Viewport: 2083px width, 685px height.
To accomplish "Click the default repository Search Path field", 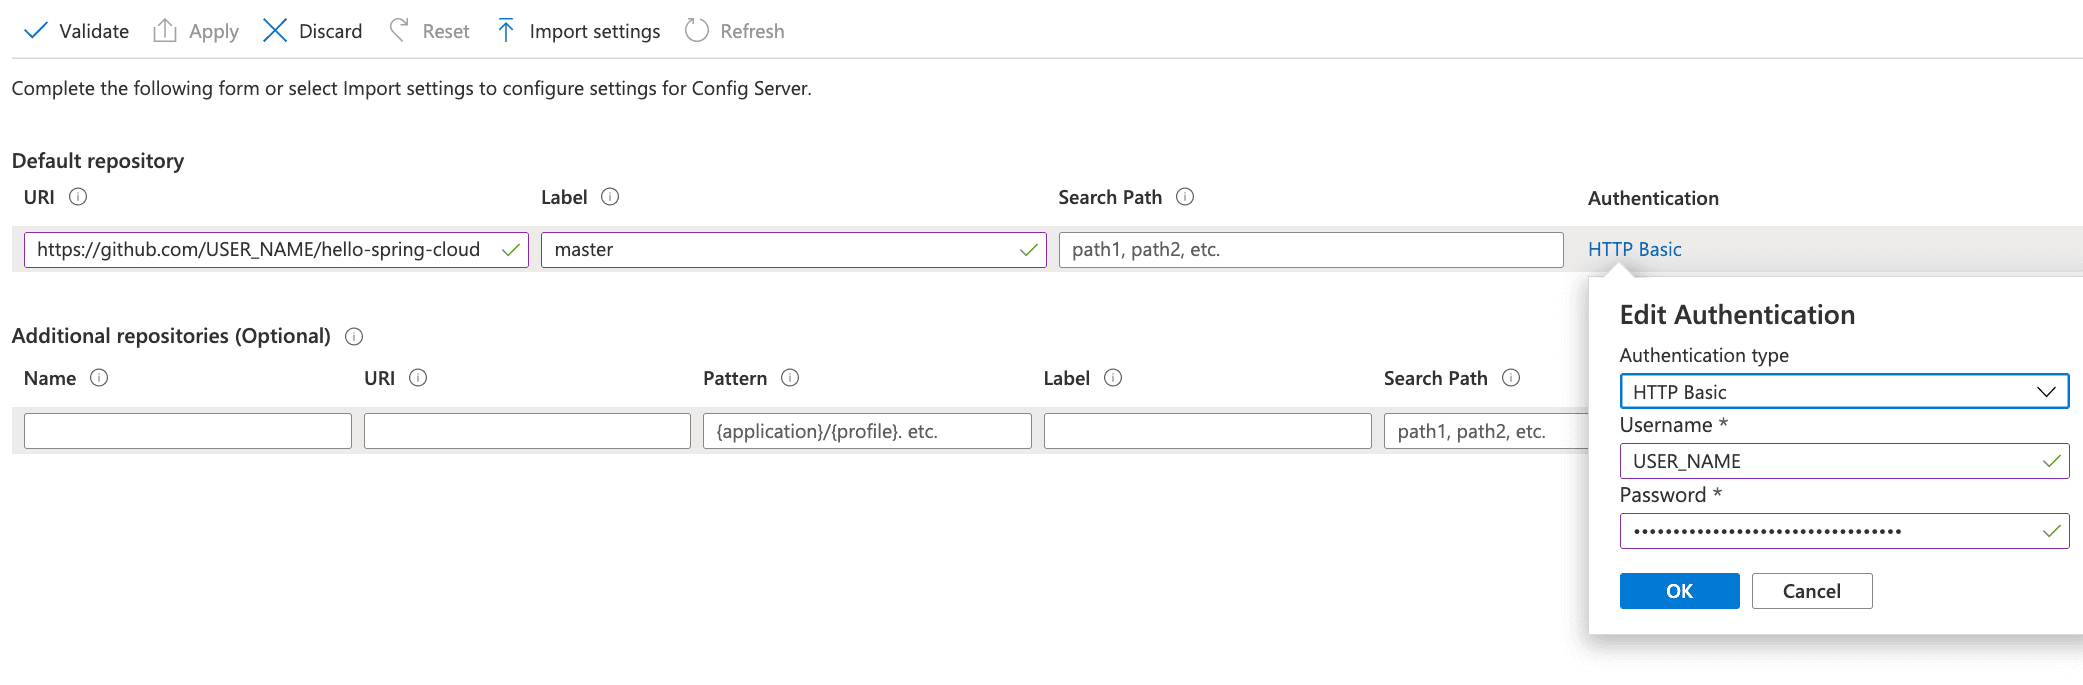I will (x=1311, y=250).
